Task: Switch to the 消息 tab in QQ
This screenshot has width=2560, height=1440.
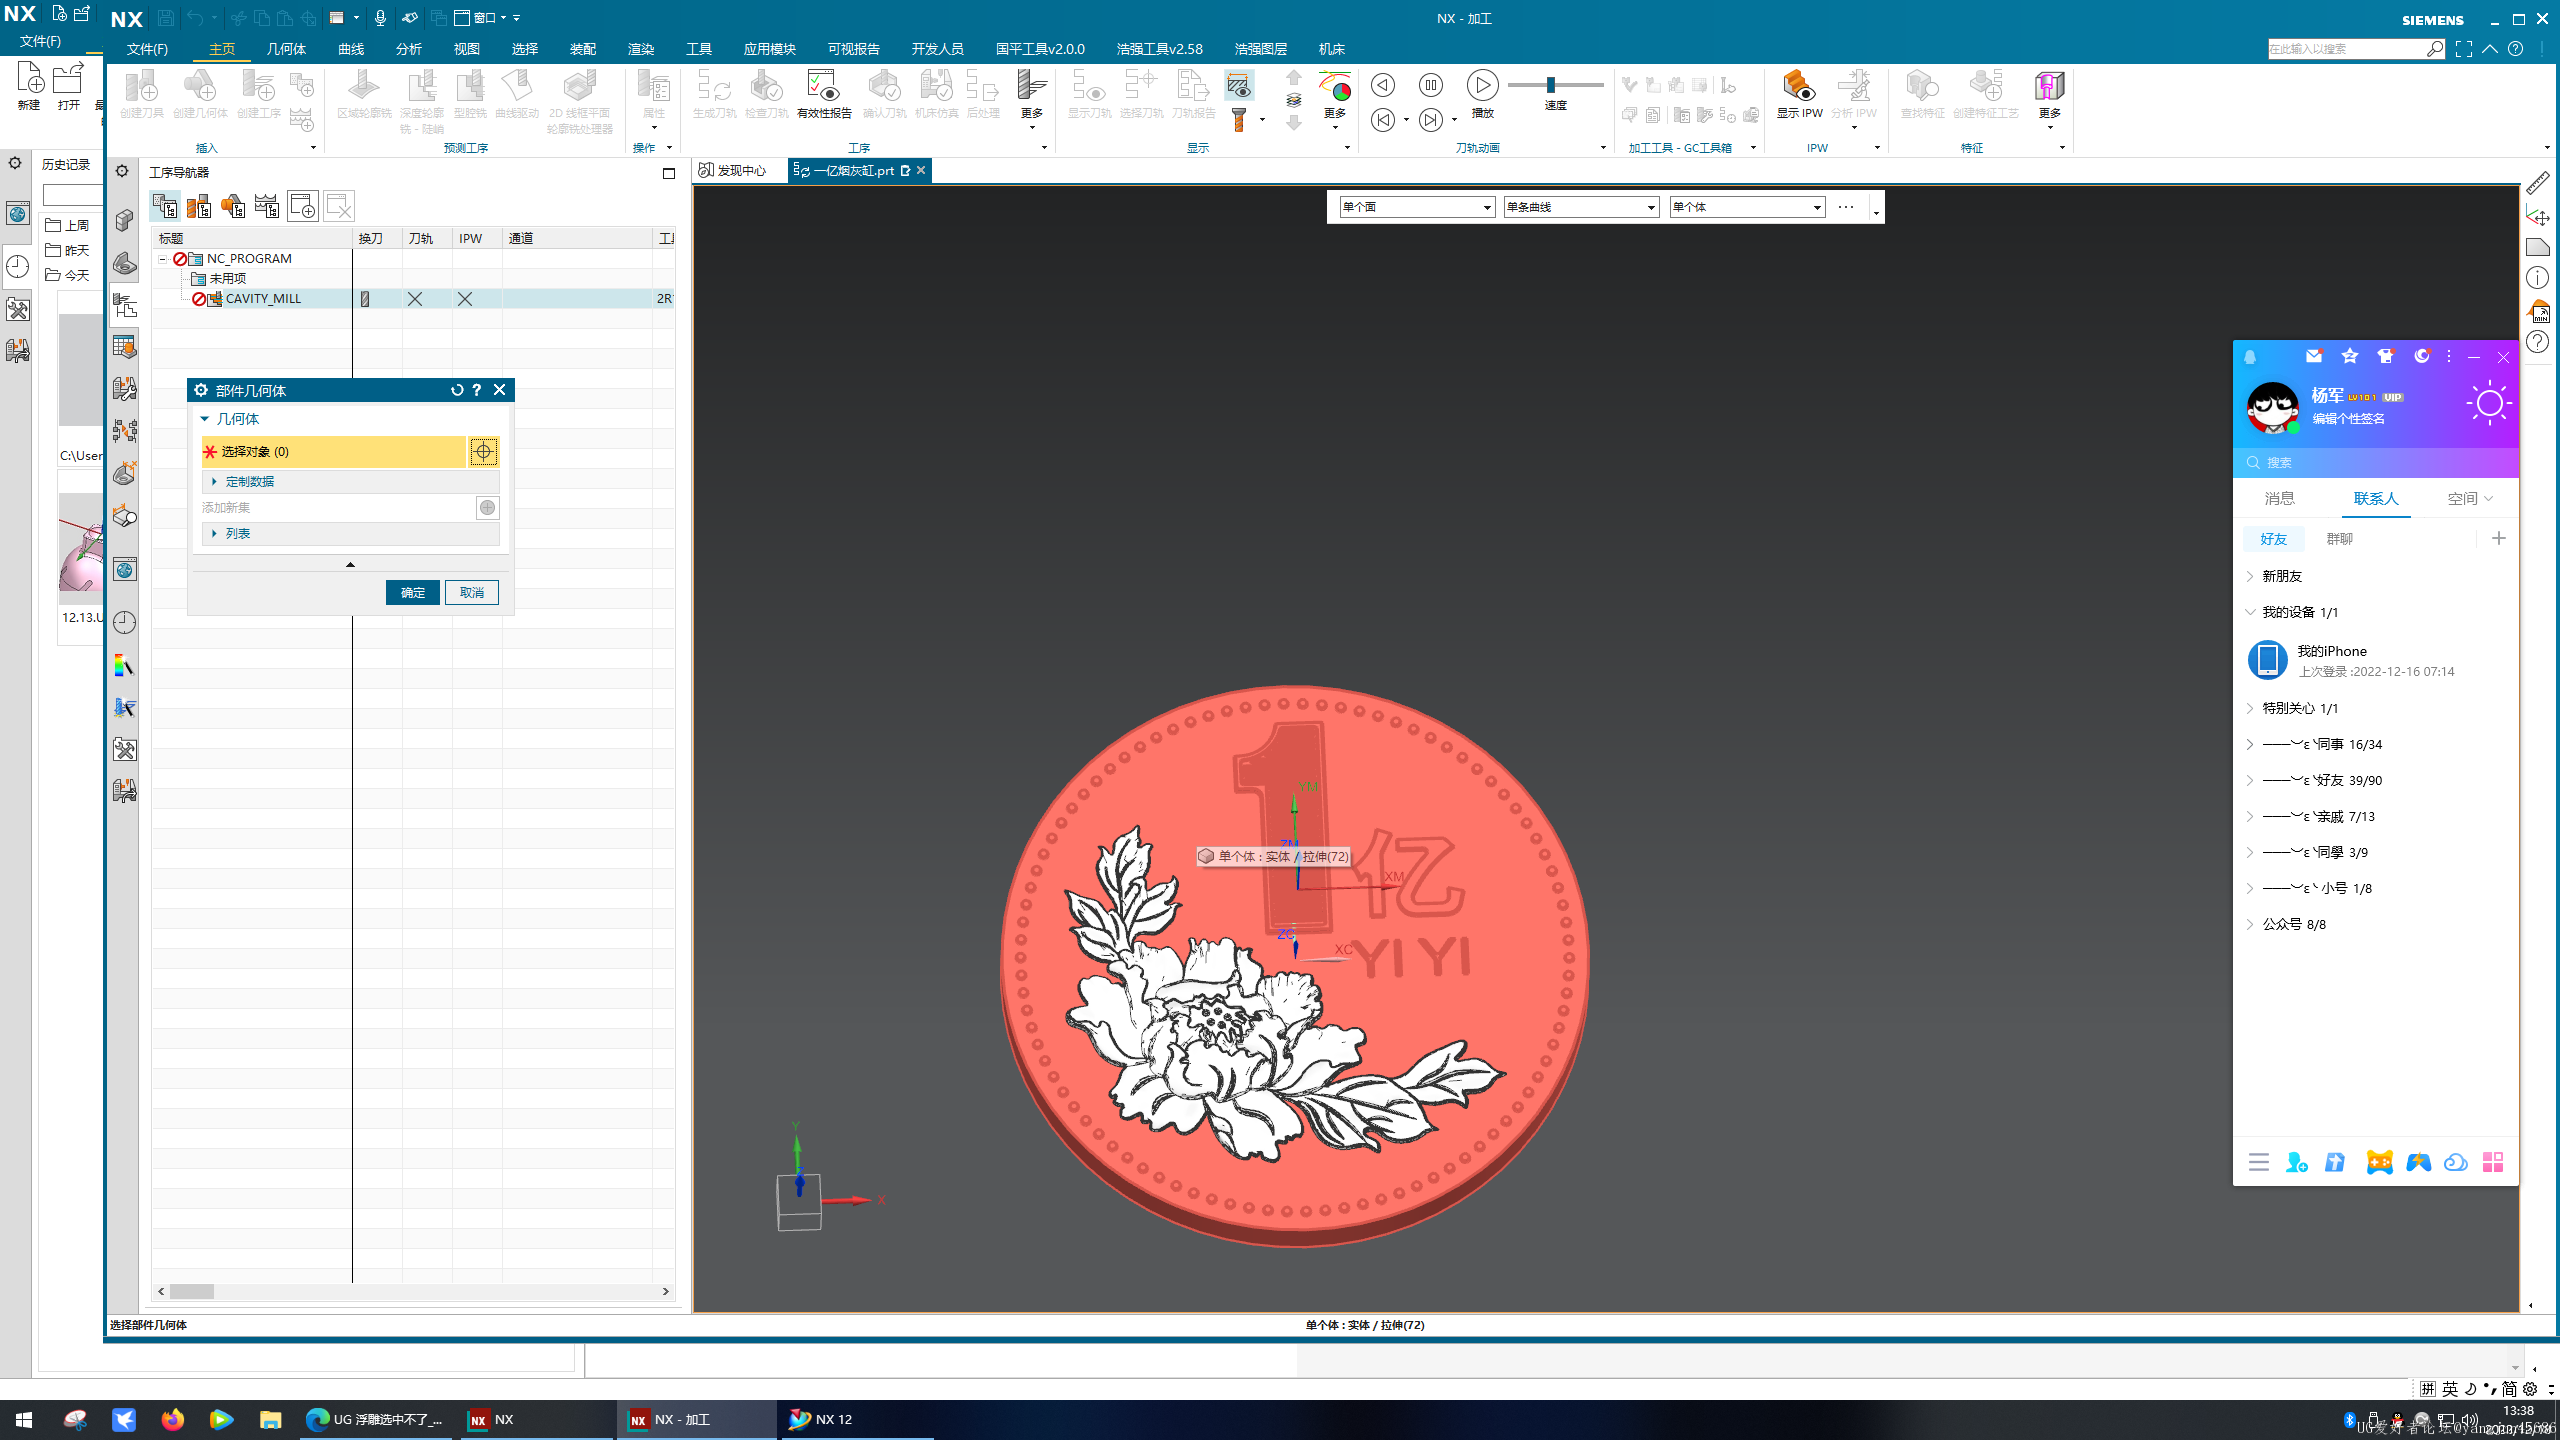Action: pos(2279,498)
